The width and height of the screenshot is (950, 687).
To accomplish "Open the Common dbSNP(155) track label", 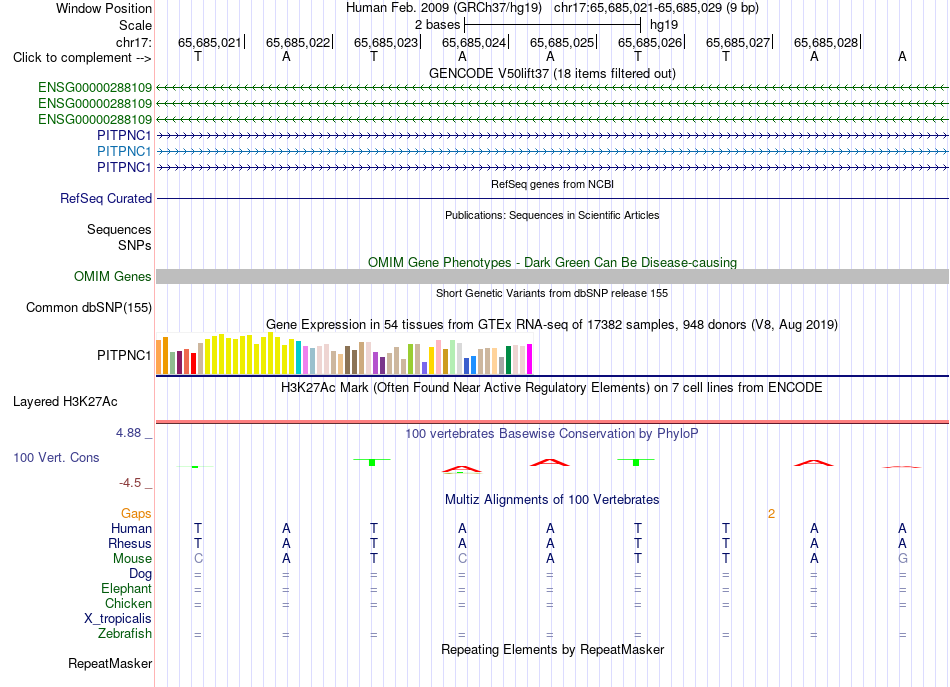I will pyautogui.click(x=88, y=307).
